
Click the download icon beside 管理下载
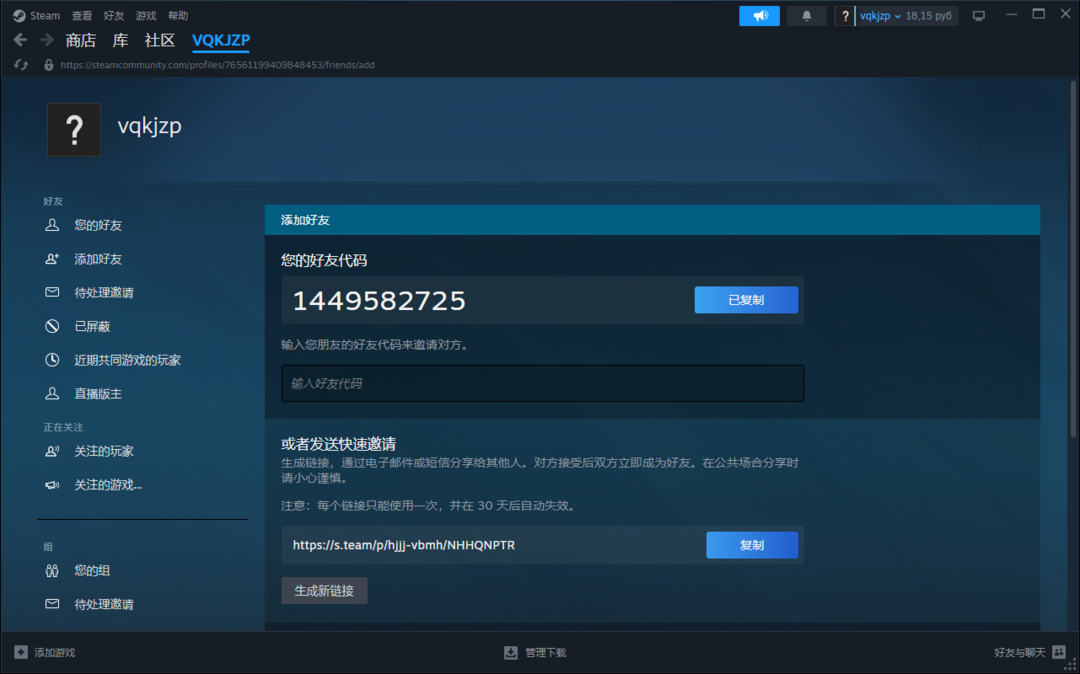[x=510, y=653]
